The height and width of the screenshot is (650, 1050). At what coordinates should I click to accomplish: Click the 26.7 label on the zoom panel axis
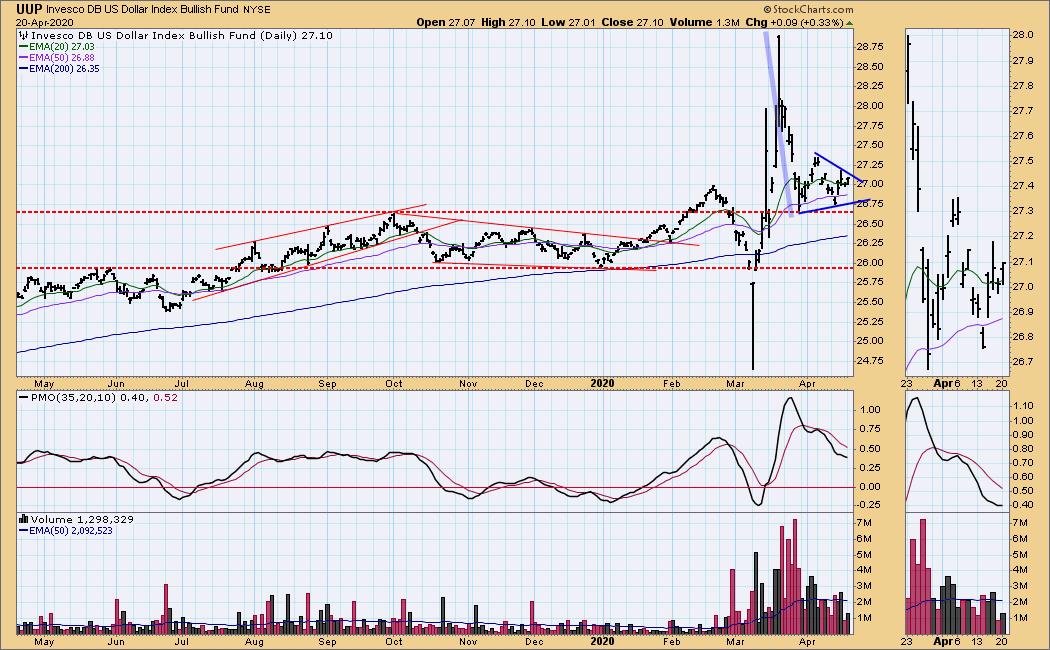(x=1022, y=361)
